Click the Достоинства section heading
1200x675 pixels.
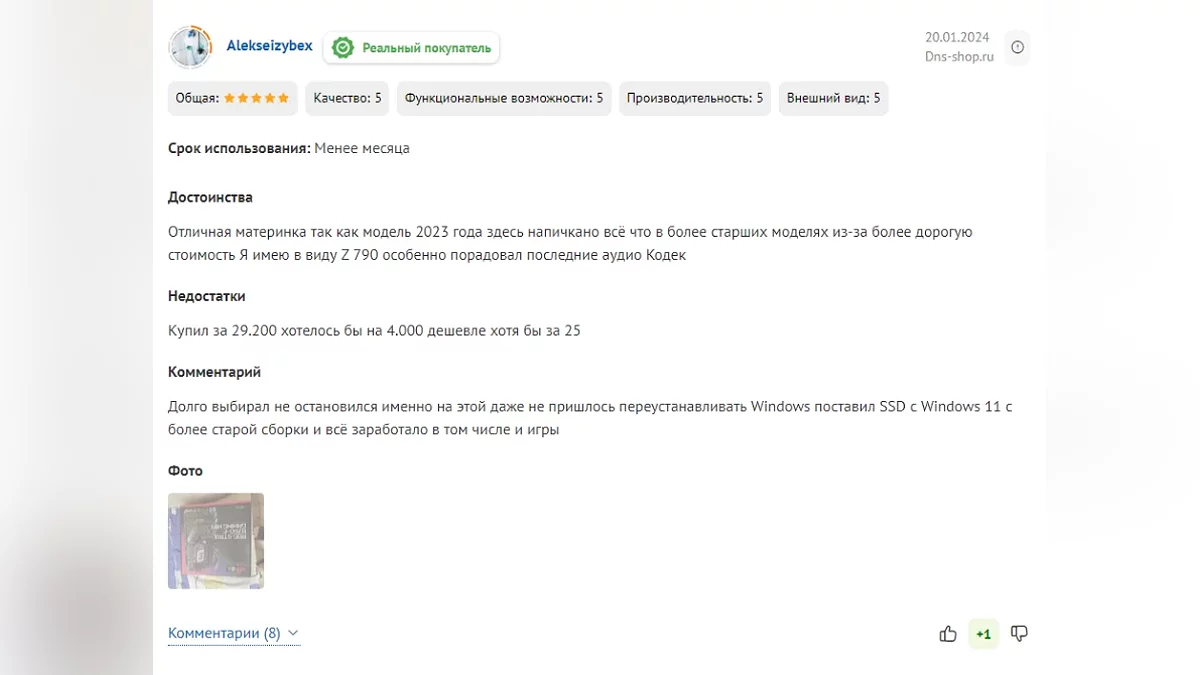(210, 197)
